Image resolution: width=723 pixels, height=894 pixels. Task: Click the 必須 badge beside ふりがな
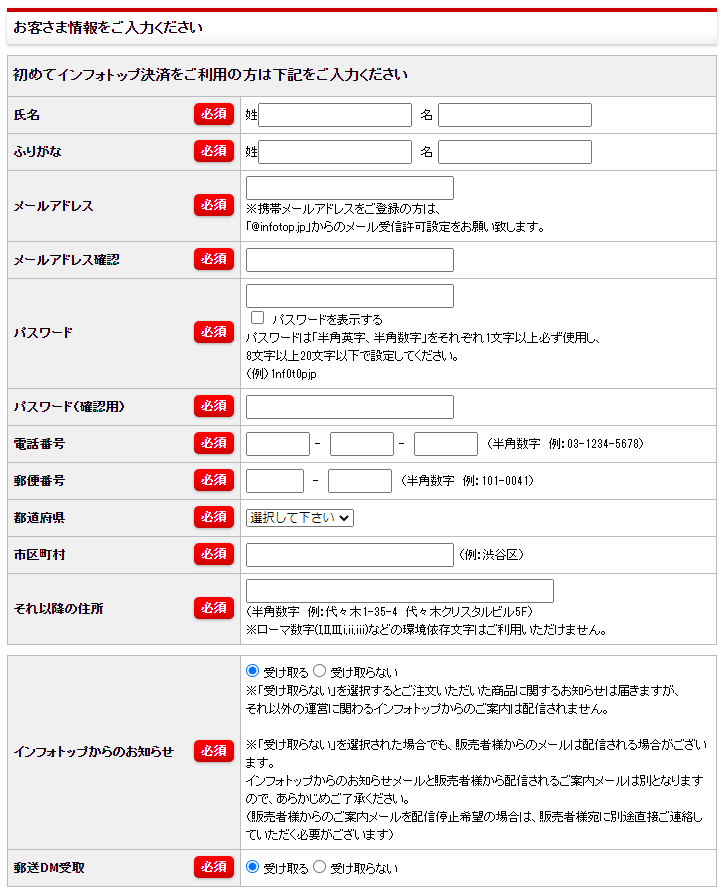214,151
